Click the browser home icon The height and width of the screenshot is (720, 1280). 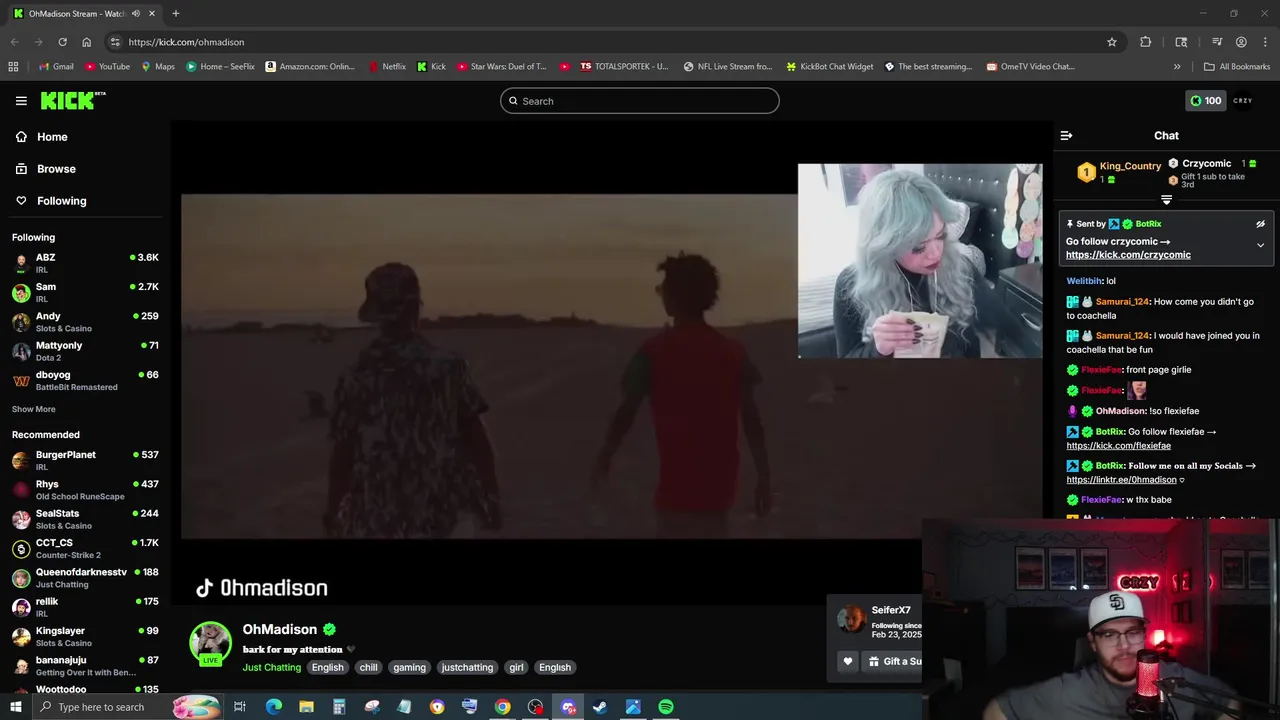tap(86, 42)
